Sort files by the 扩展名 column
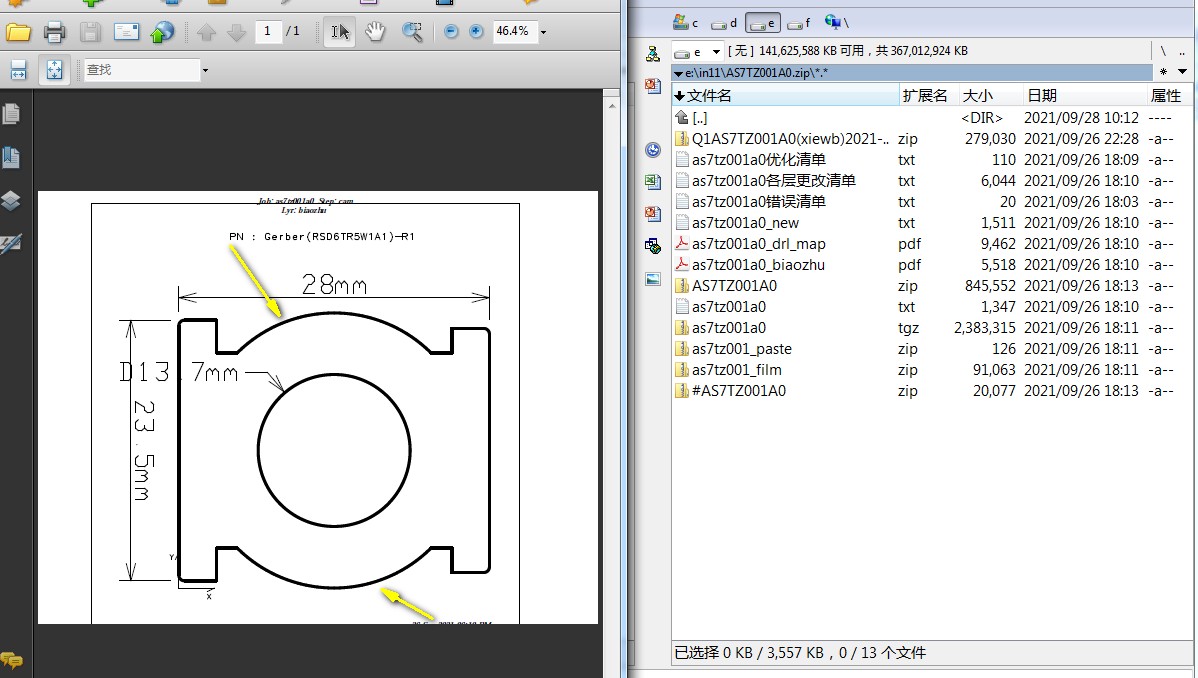Image resolution: width=1198 pixels, height=678 pixels. tap(929, 96)
